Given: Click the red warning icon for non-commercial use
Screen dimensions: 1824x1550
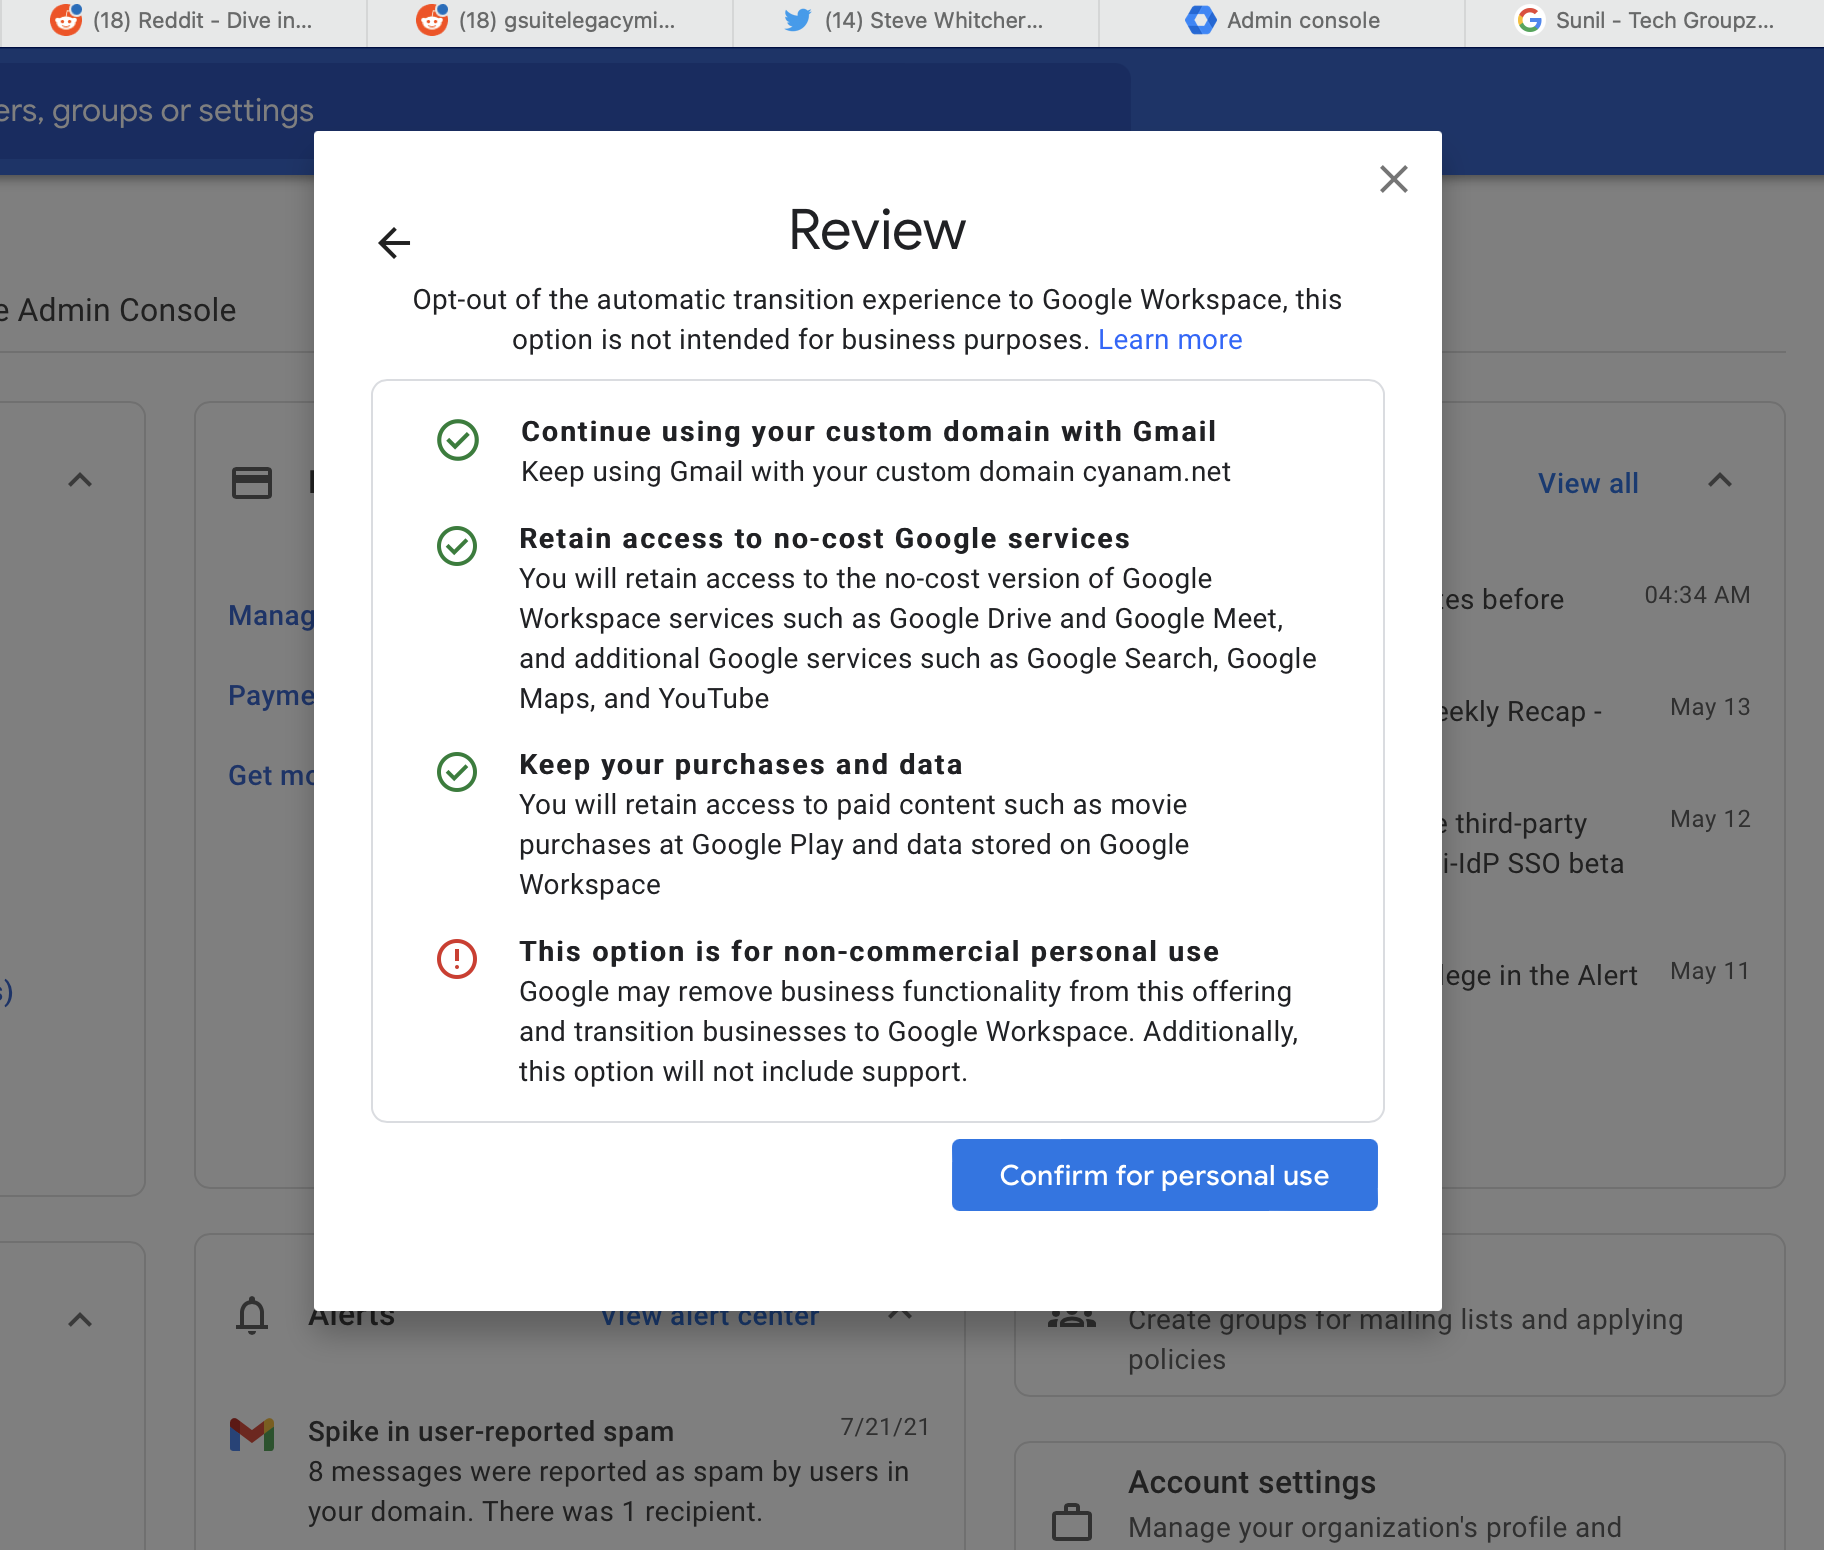Looking at the screenshot, I should click(457, 958).
